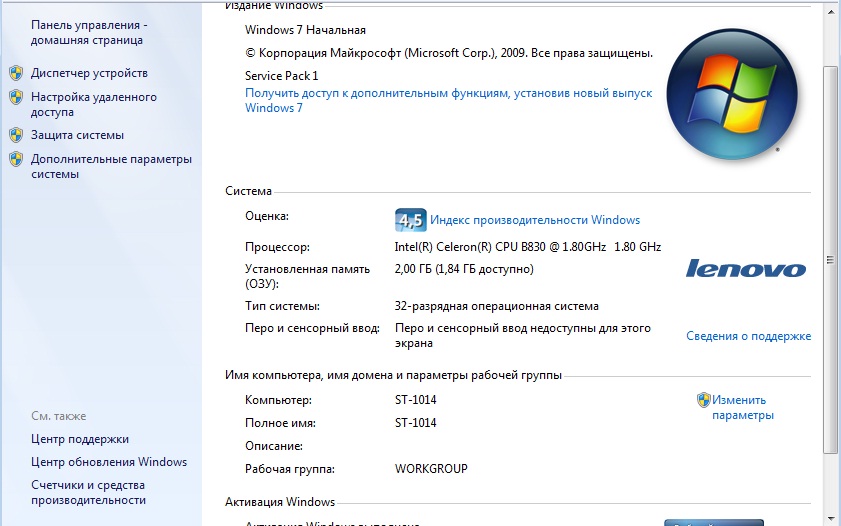Open Дополнительные параметры системы
Viewport: 841px width, 526px height.
pyautogui.click(x=111, y=167)
